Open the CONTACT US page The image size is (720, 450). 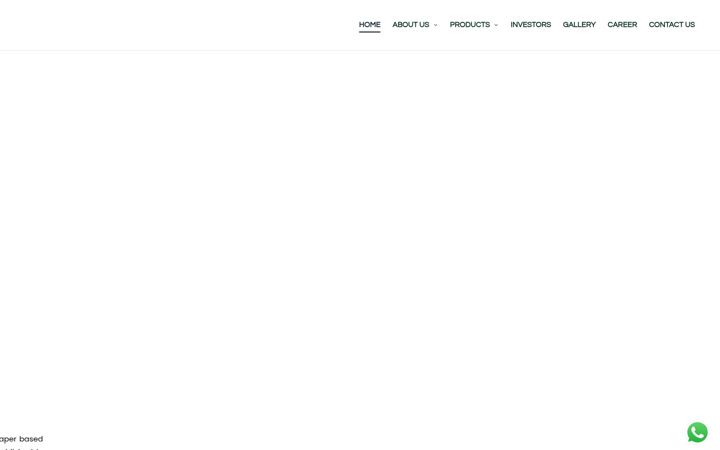[671, 25]
